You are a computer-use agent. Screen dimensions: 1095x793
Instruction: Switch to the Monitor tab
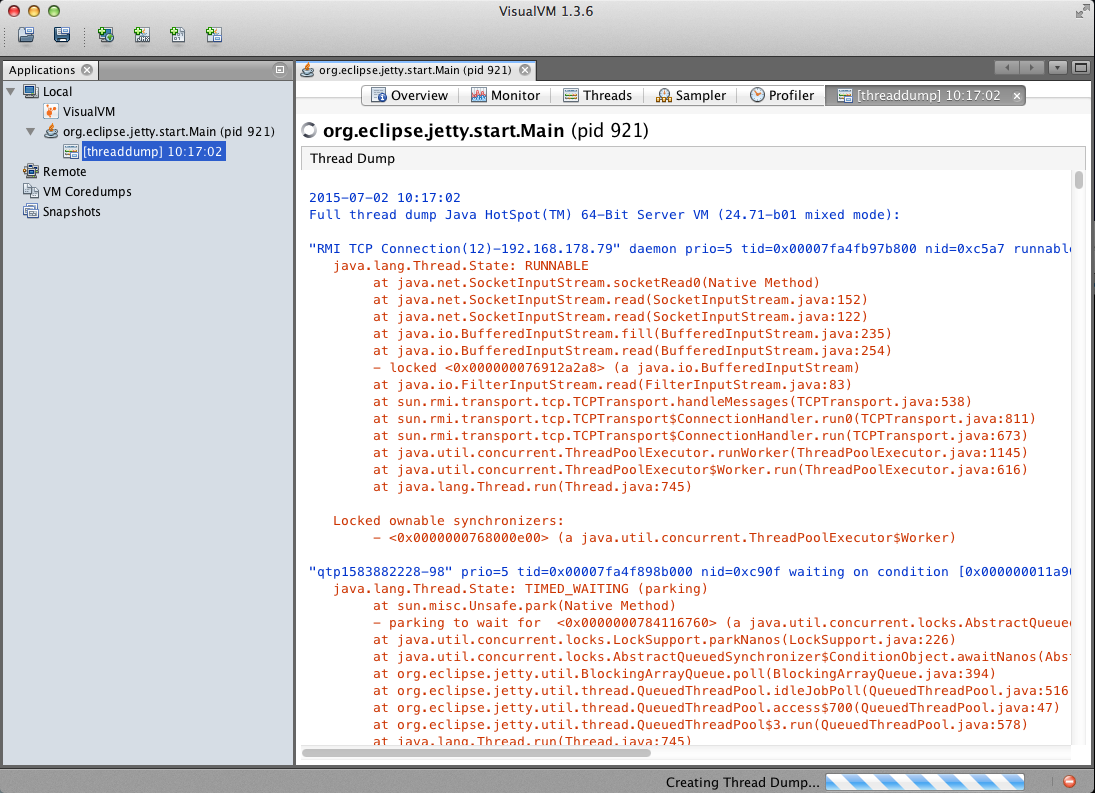coord(505,96)
